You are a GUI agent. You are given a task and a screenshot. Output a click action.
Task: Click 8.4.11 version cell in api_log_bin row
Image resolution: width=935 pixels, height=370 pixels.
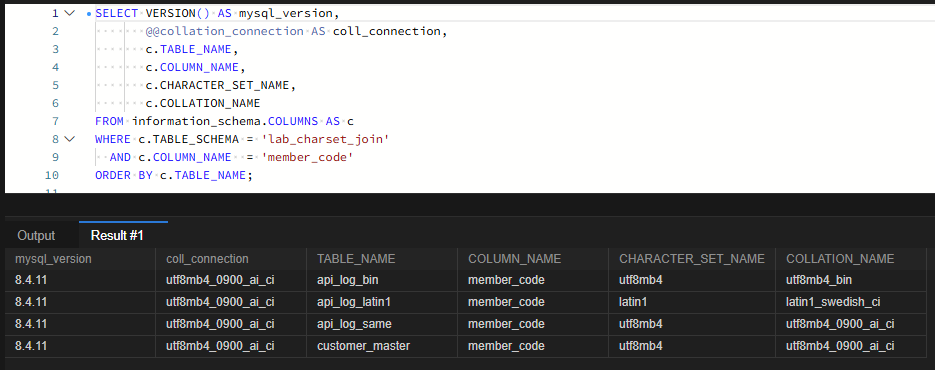(80, 280)
